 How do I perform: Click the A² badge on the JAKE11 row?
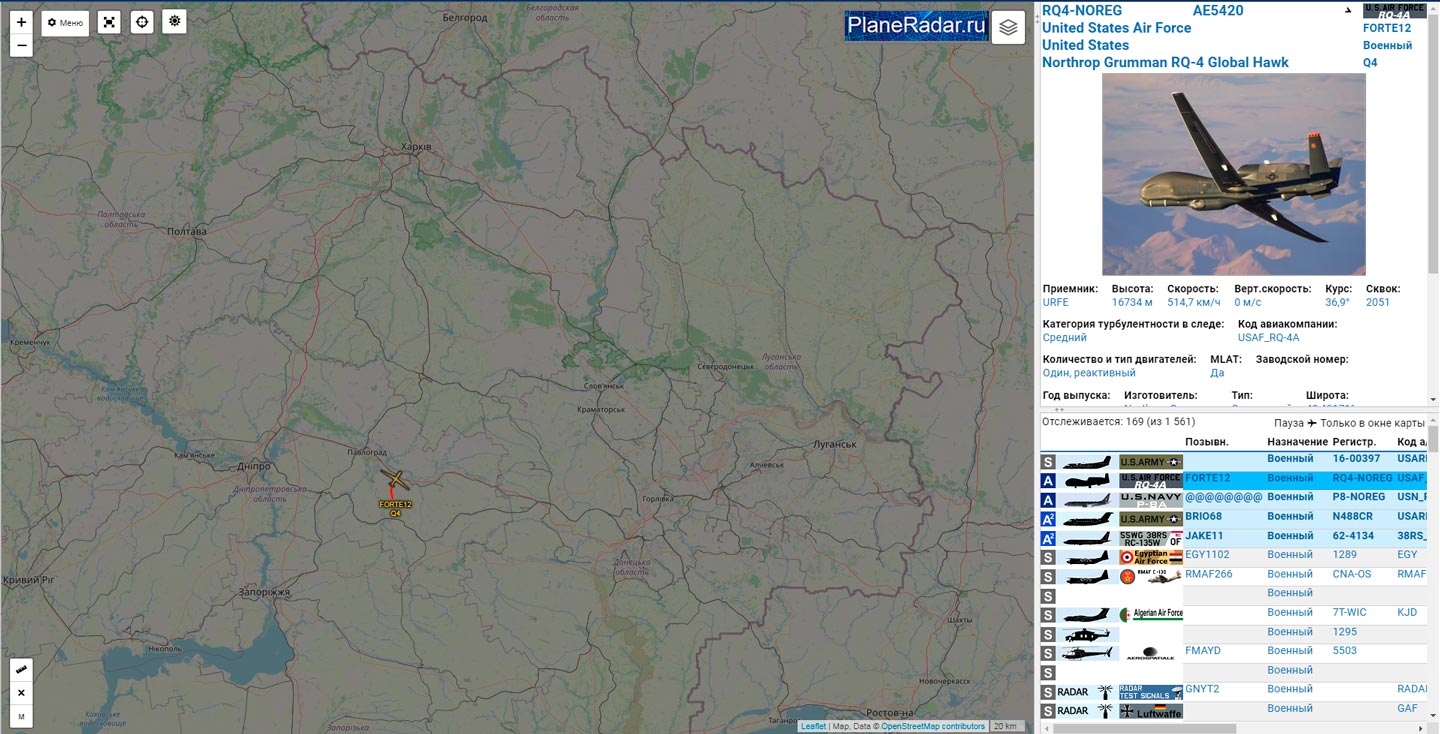click(1048, 538)
